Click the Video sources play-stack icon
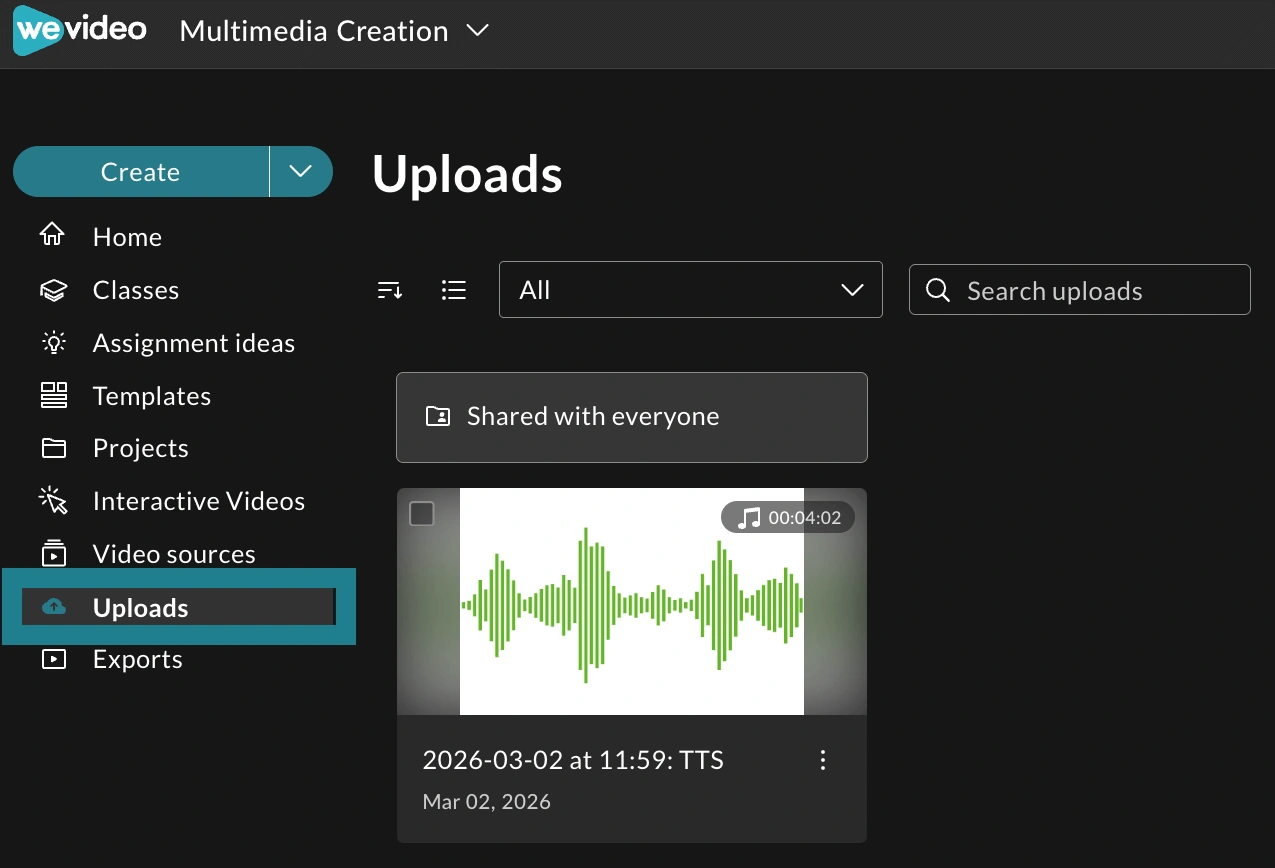 tap(53, 553)
